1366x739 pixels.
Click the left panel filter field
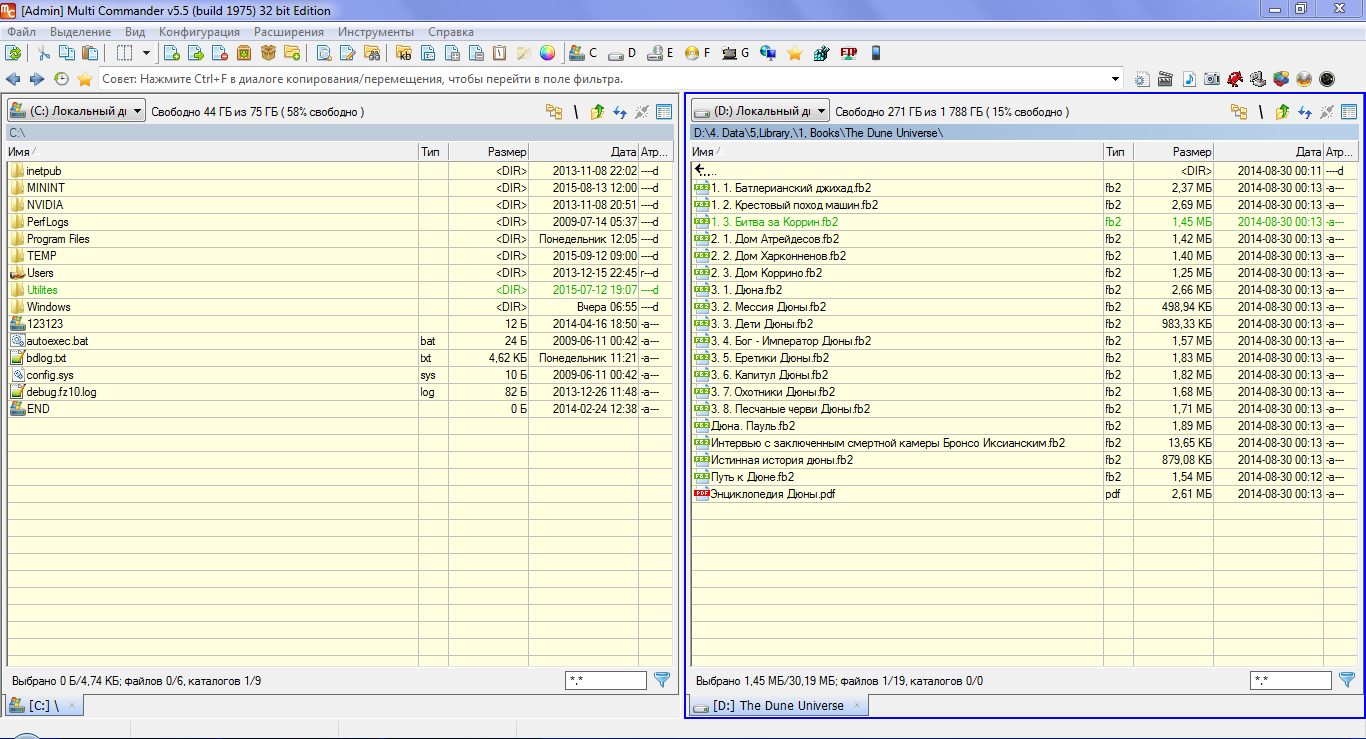click(606, 681)
